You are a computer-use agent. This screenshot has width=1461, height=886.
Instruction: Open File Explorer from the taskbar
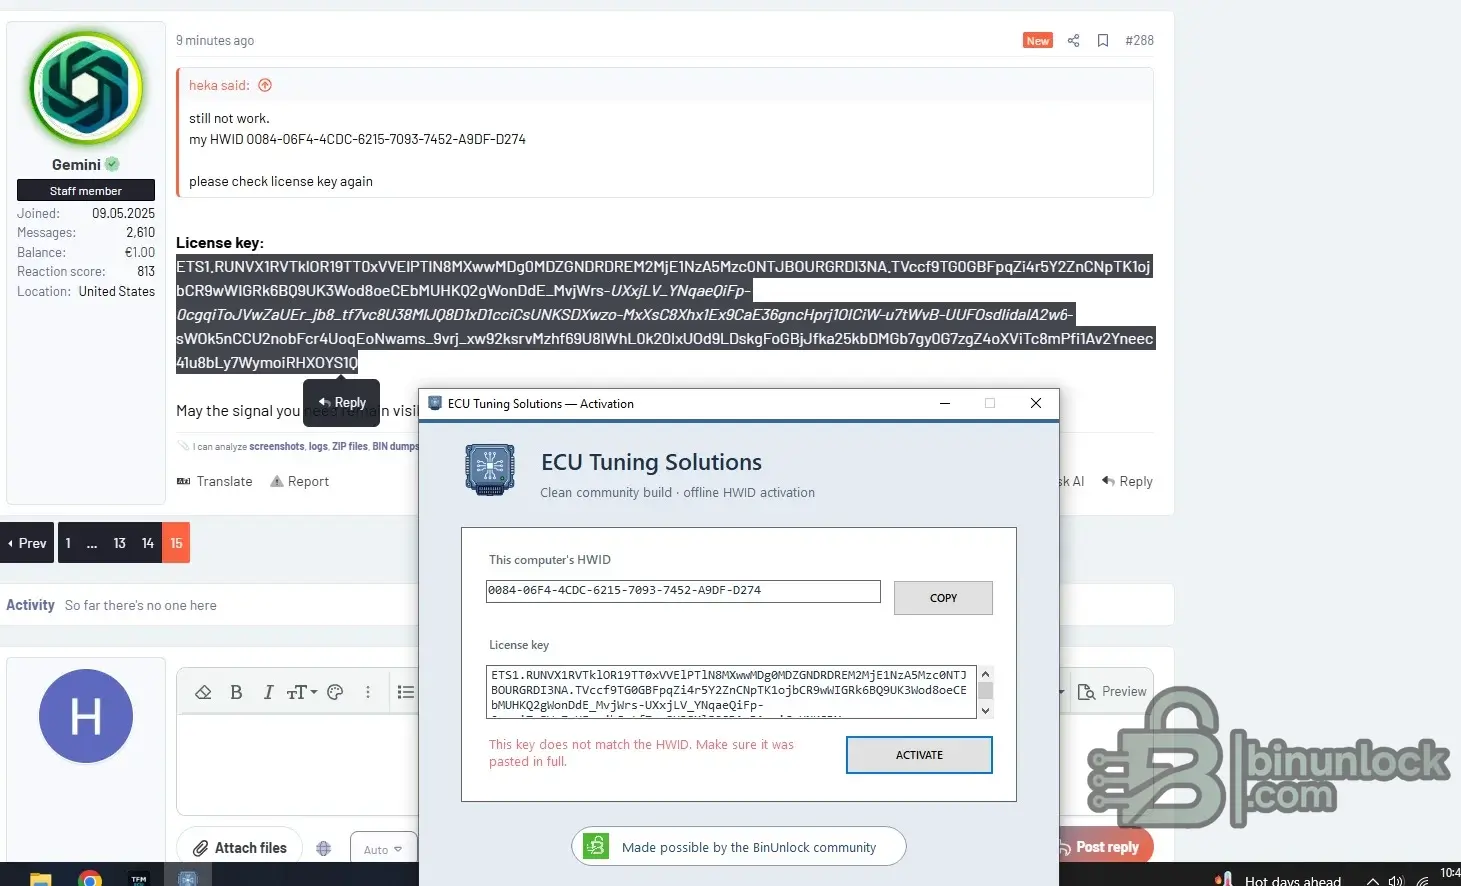40,879
